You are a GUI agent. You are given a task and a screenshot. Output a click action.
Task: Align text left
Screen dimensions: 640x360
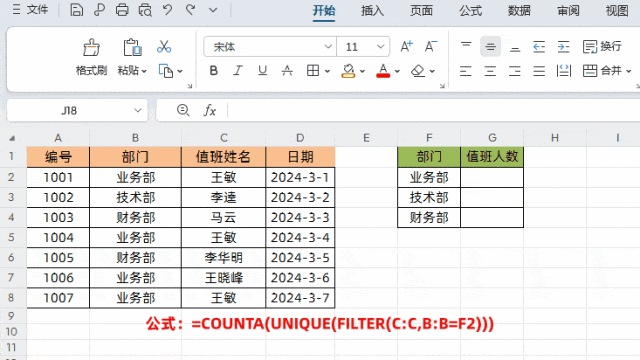pyautogui.click(x=466, y=71)
